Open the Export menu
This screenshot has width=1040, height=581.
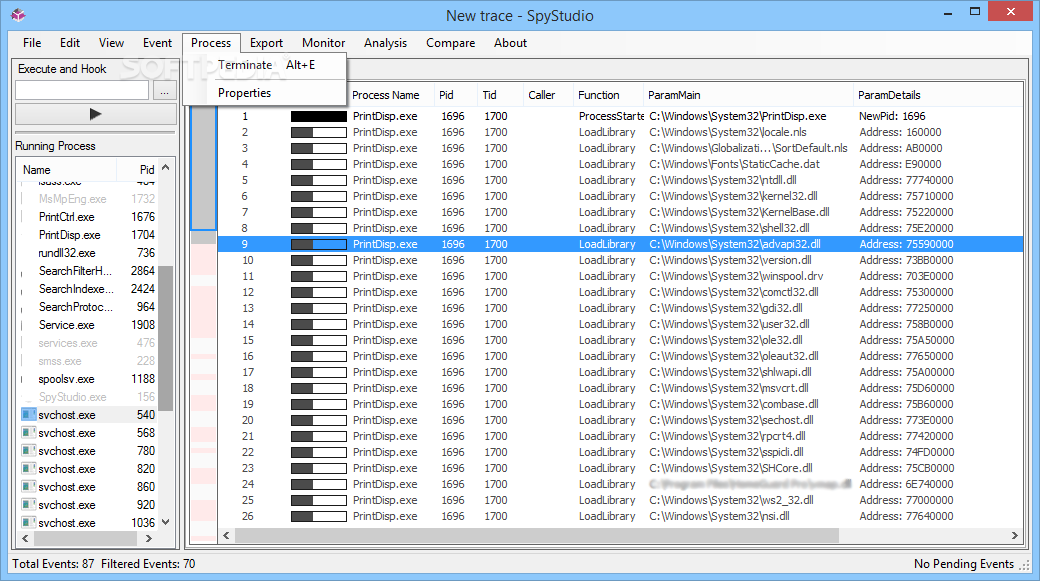[x=266, y=42]
